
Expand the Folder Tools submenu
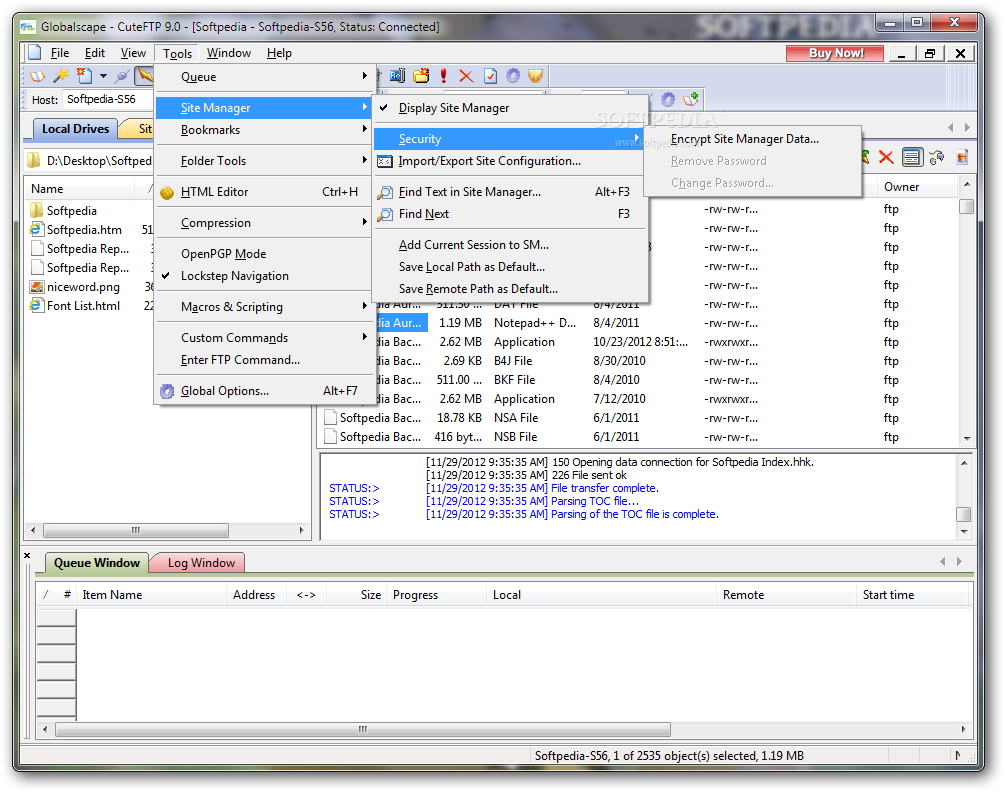pyautogui.click(x=263, y=161)
